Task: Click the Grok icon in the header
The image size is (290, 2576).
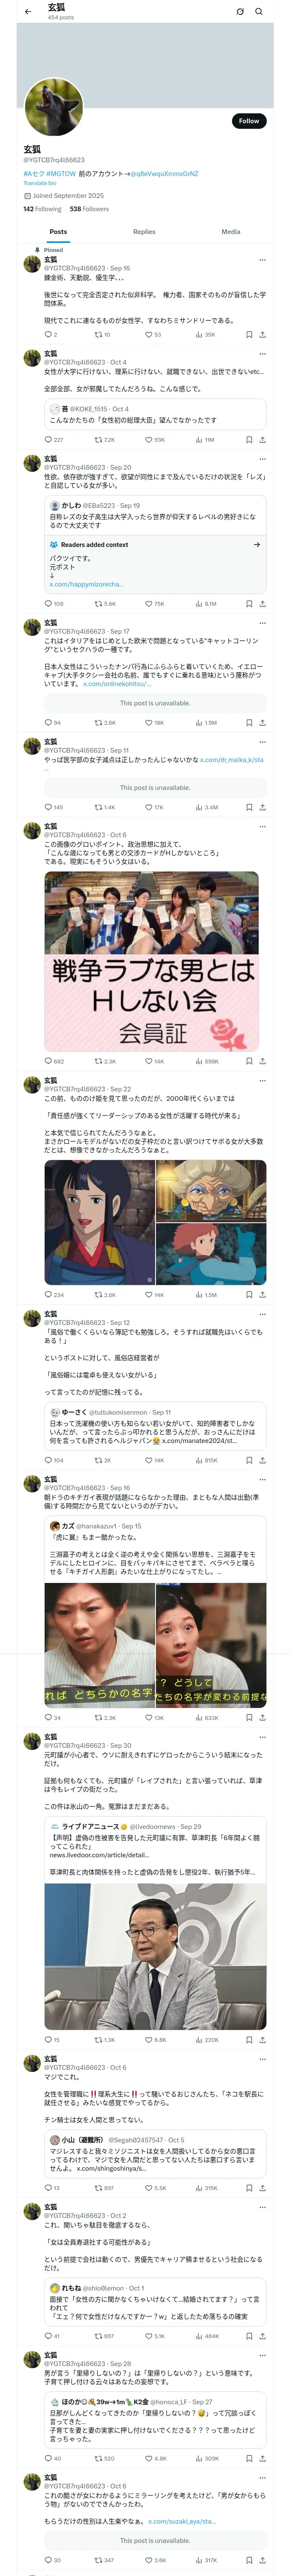Action: click(240, 12)
